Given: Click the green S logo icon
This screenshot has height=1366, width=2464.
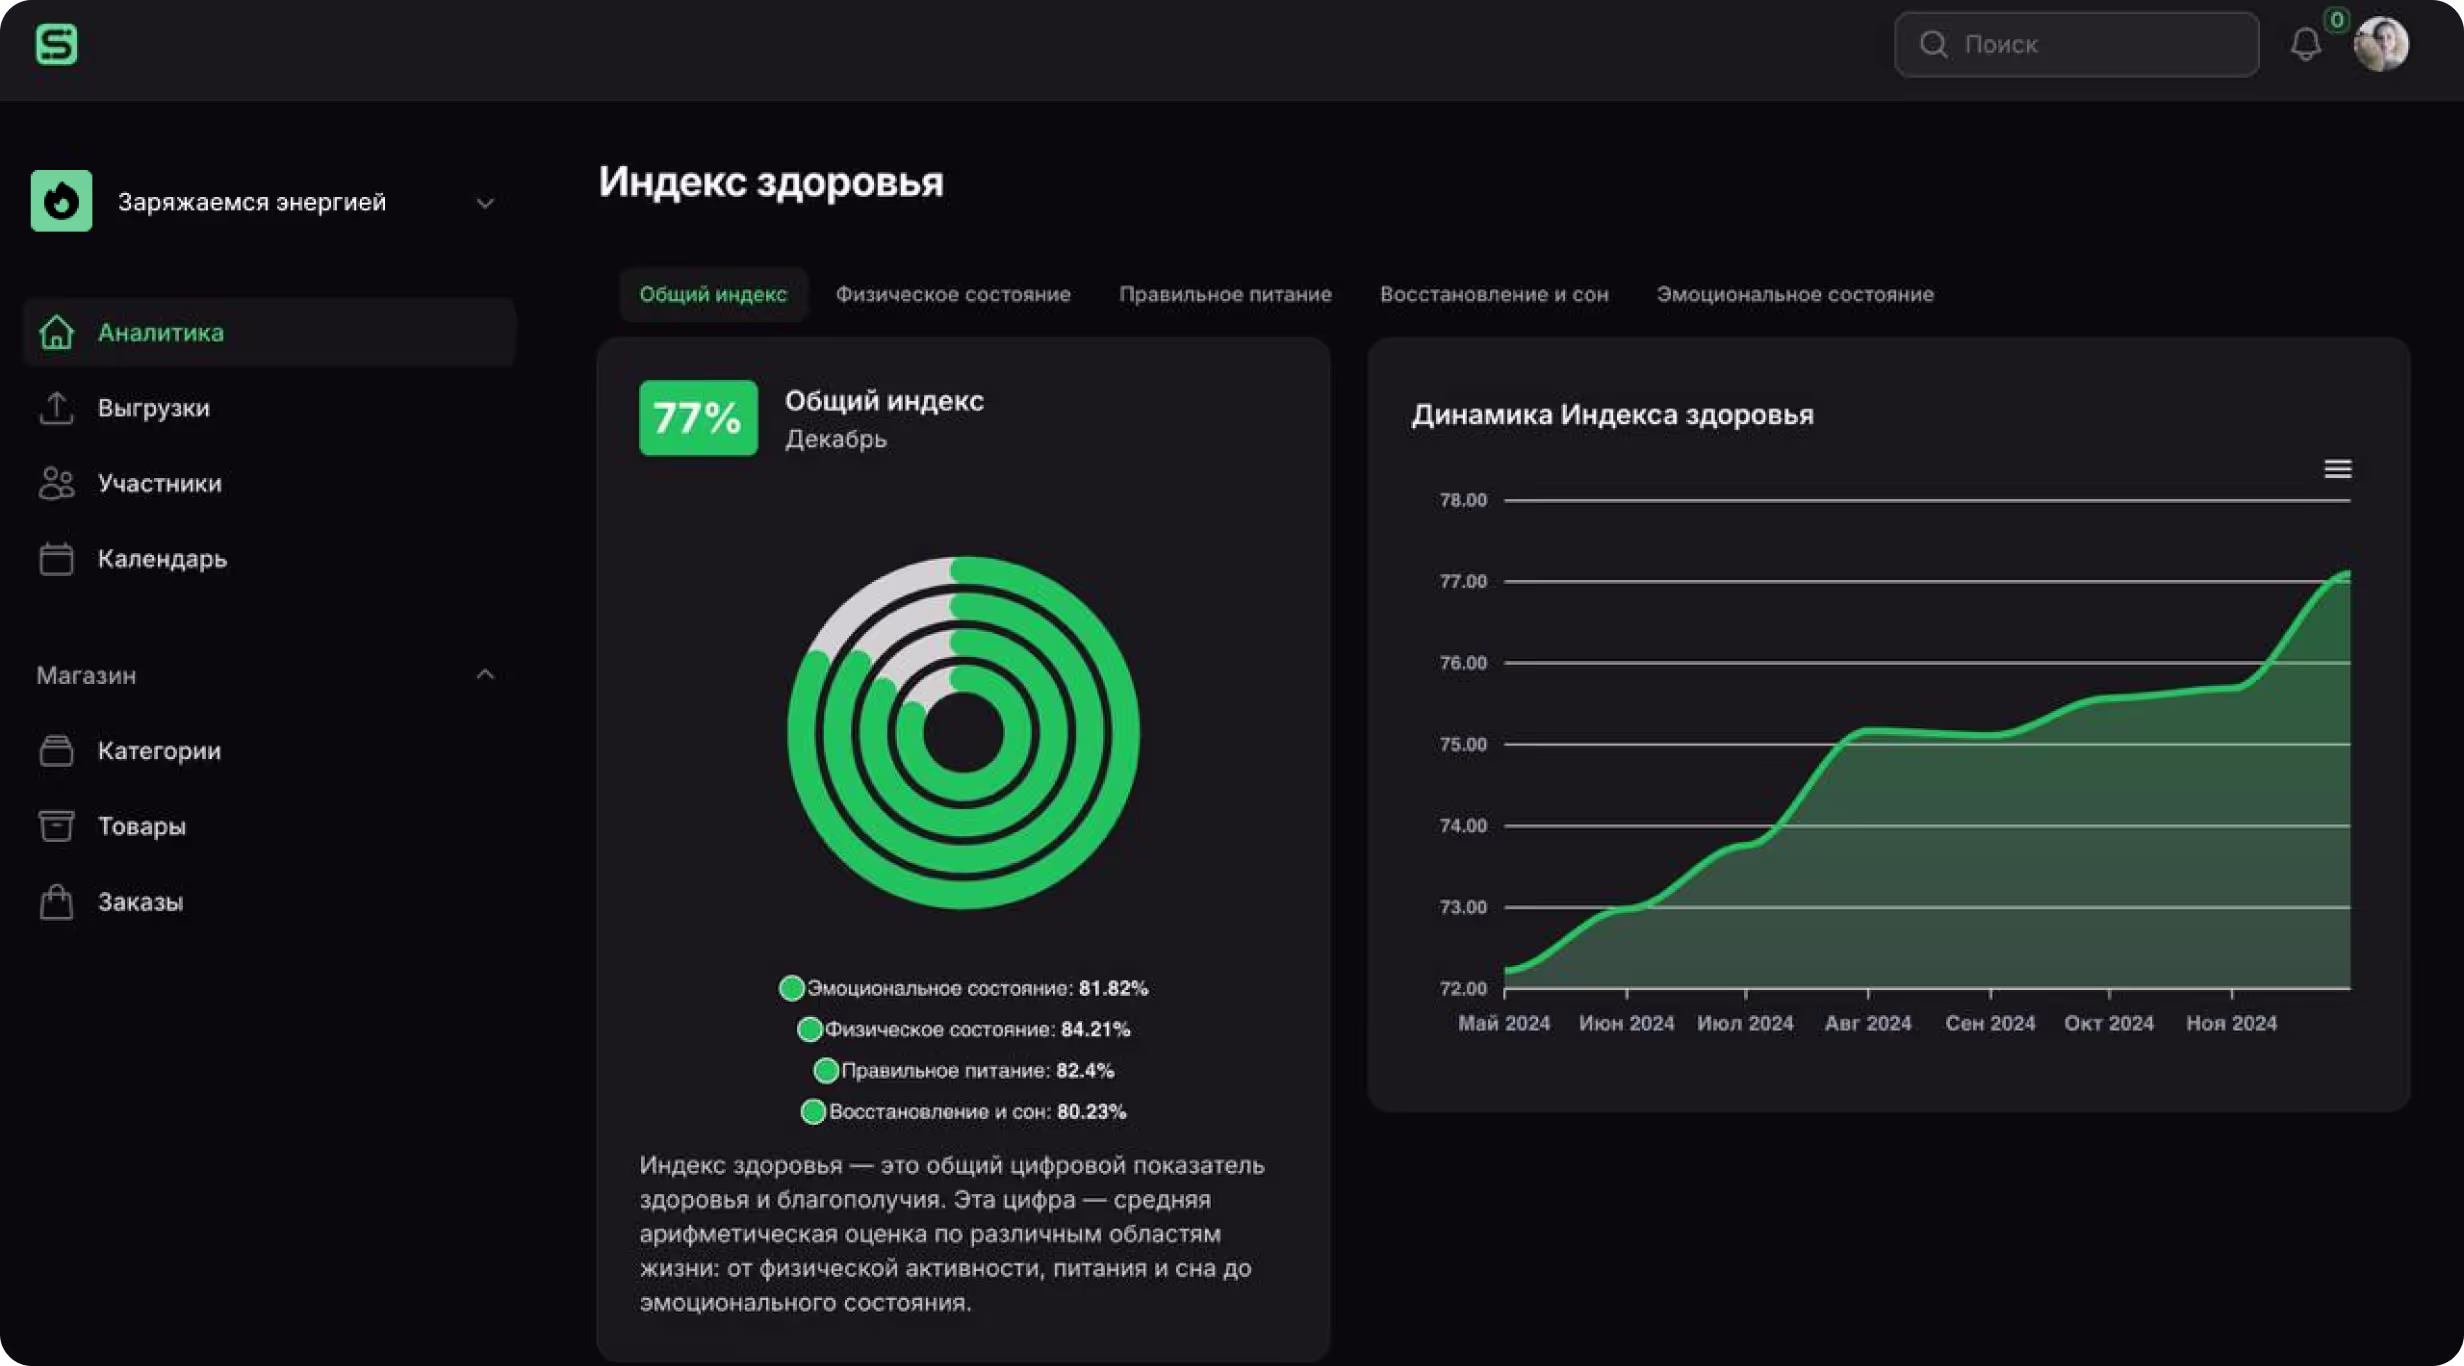Looking at the screenshot, I should click(56, 44).
